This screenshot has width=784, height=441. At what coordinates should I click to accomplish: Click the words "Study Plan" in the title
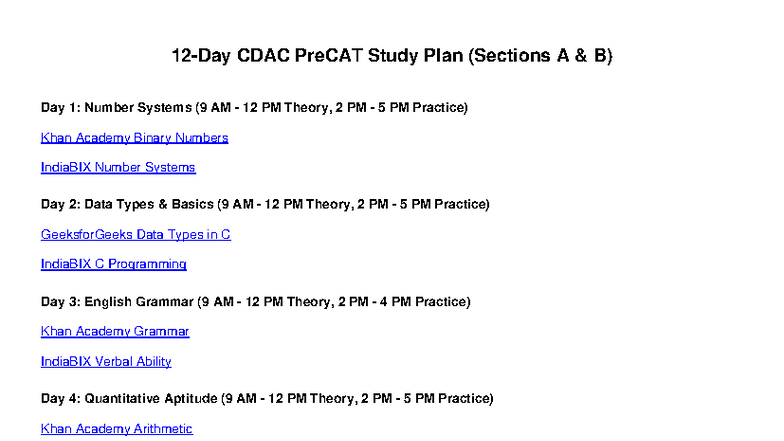pos(415,57)
